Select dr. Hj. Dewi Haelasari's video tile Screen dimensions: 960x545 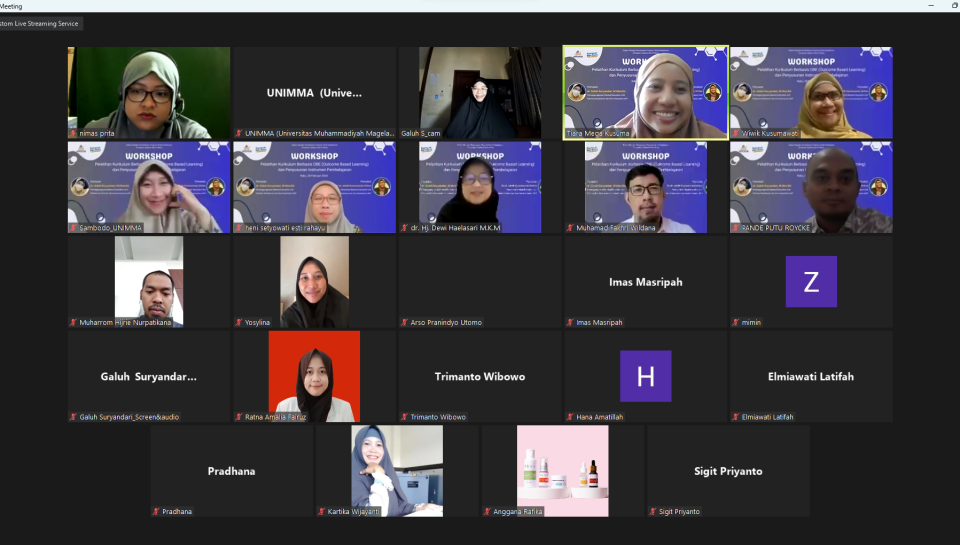(x=480, y=187)
